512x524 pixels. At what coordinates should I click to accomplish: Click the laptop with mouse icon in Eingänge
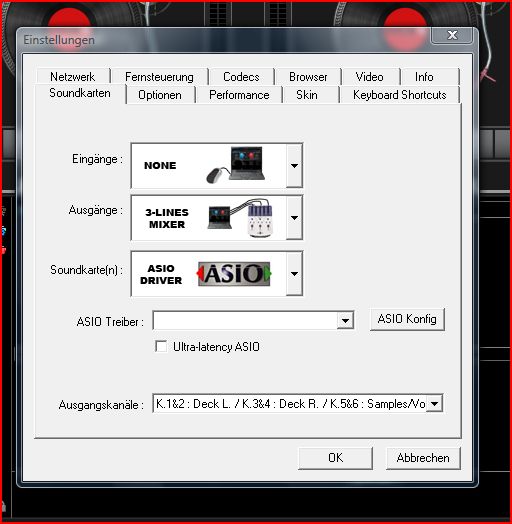pyautogui.click(x=236, y=165)
